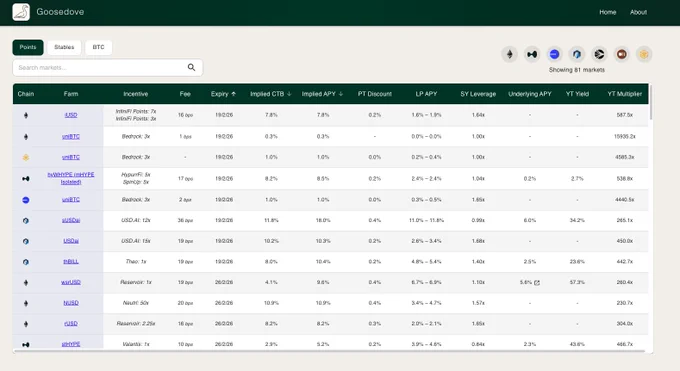The width and height of the screenshot is (680, 371).
Task: Click the chain icon in the sUSDai row
Action: [26, 220]
